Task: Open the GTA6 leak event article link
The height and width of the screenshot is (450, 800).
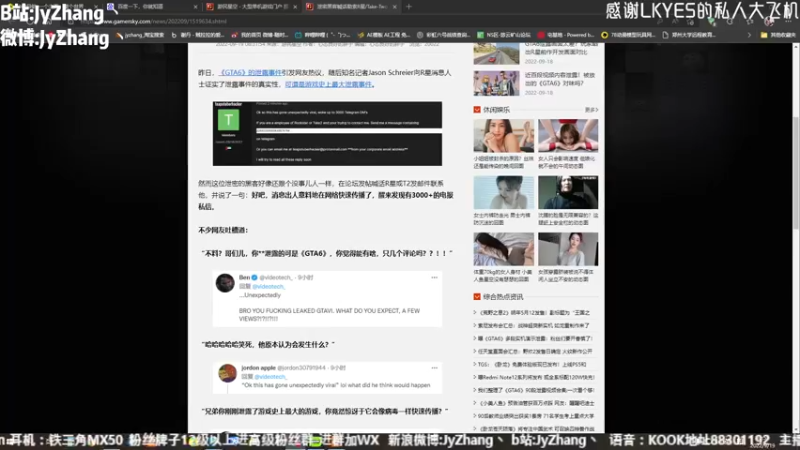Action: [250, 72]
